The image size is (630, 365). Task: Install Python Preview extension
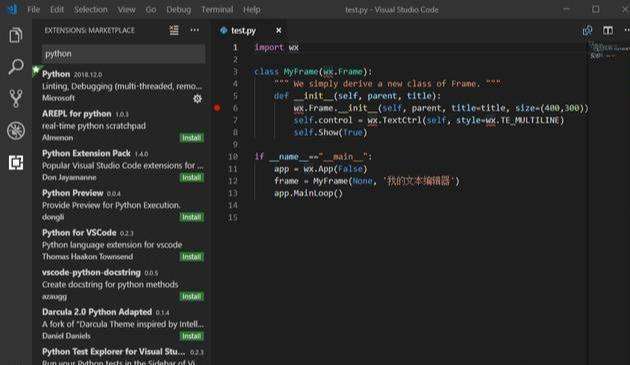(191, 217)
